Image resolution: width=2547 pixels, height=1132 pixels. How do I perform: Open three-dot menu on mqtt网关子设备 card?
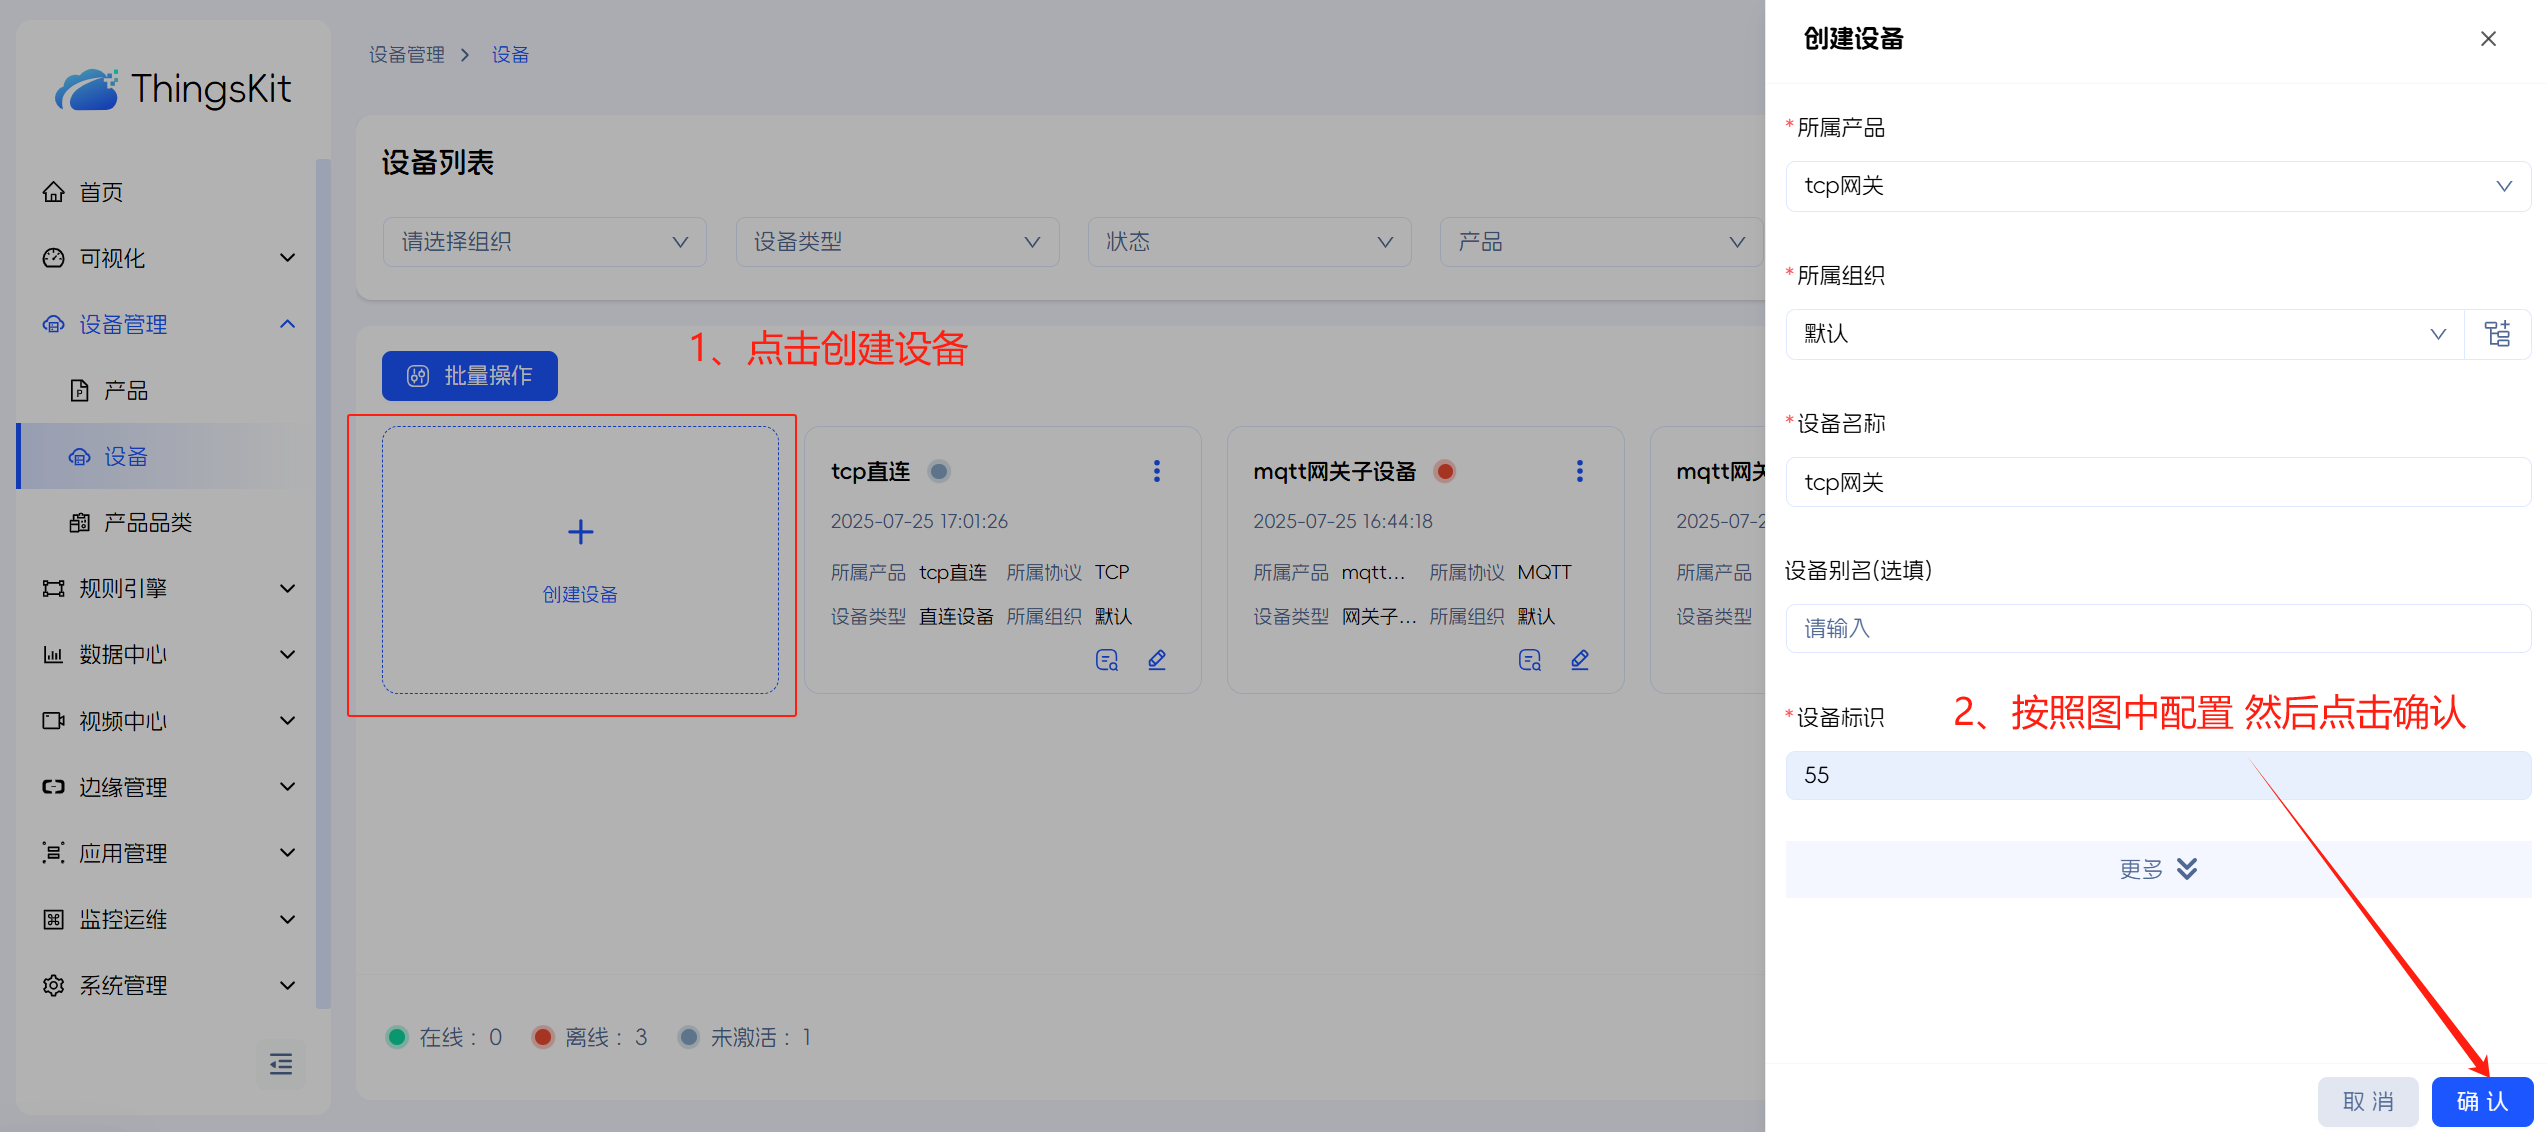[1580, 471]
